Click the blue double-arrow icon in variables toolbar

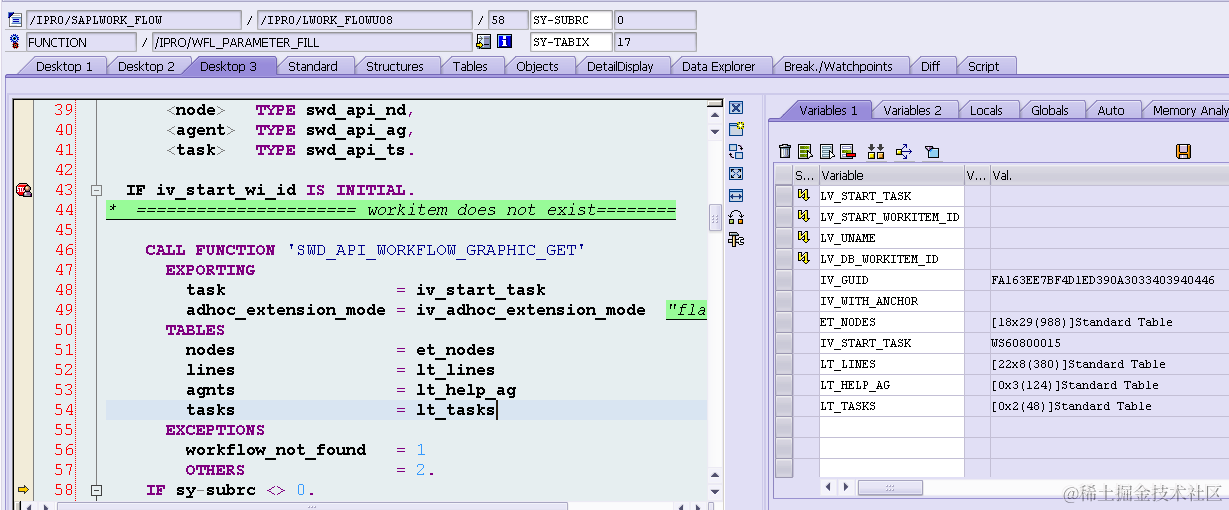(x=904, y=151)
